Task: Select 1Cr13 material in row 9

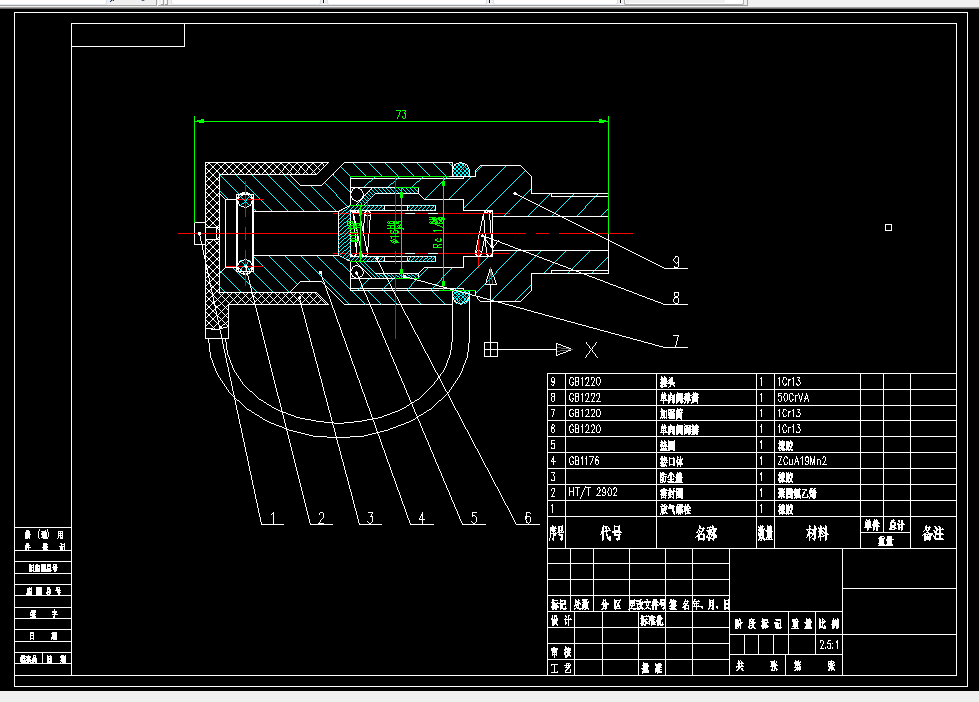Action: 789,382
